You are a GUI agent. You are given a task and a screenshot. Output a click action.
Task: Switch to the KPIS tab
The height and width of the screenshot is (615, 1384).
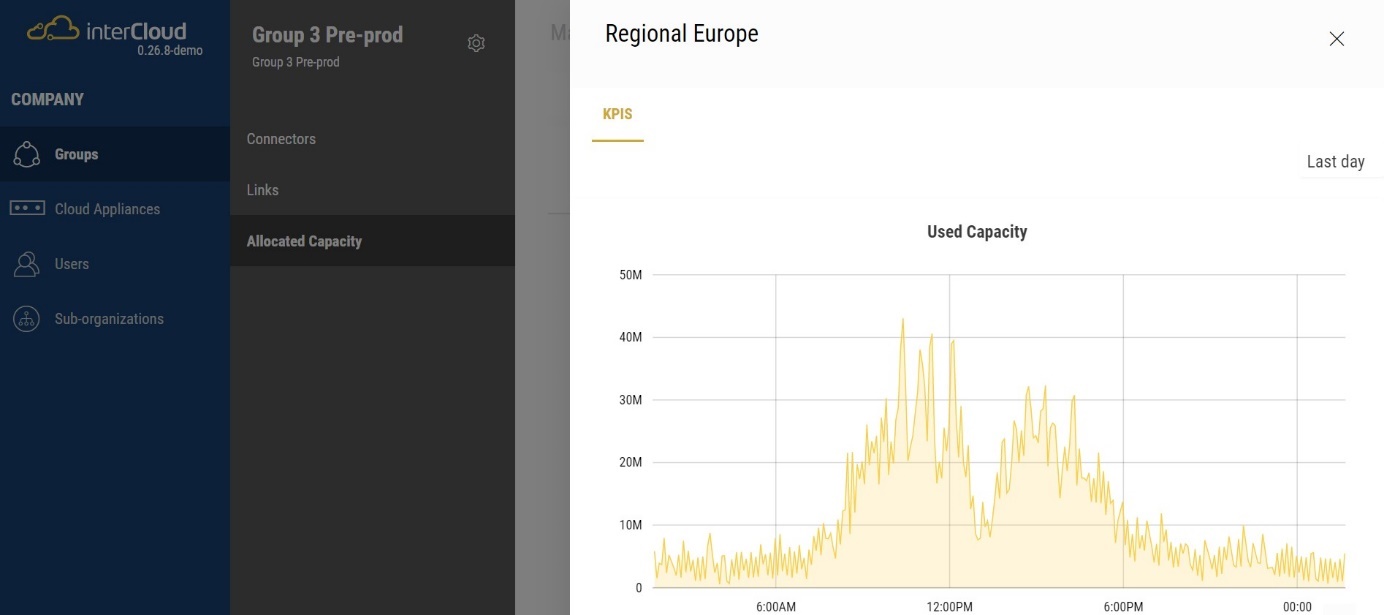[617, 114]
